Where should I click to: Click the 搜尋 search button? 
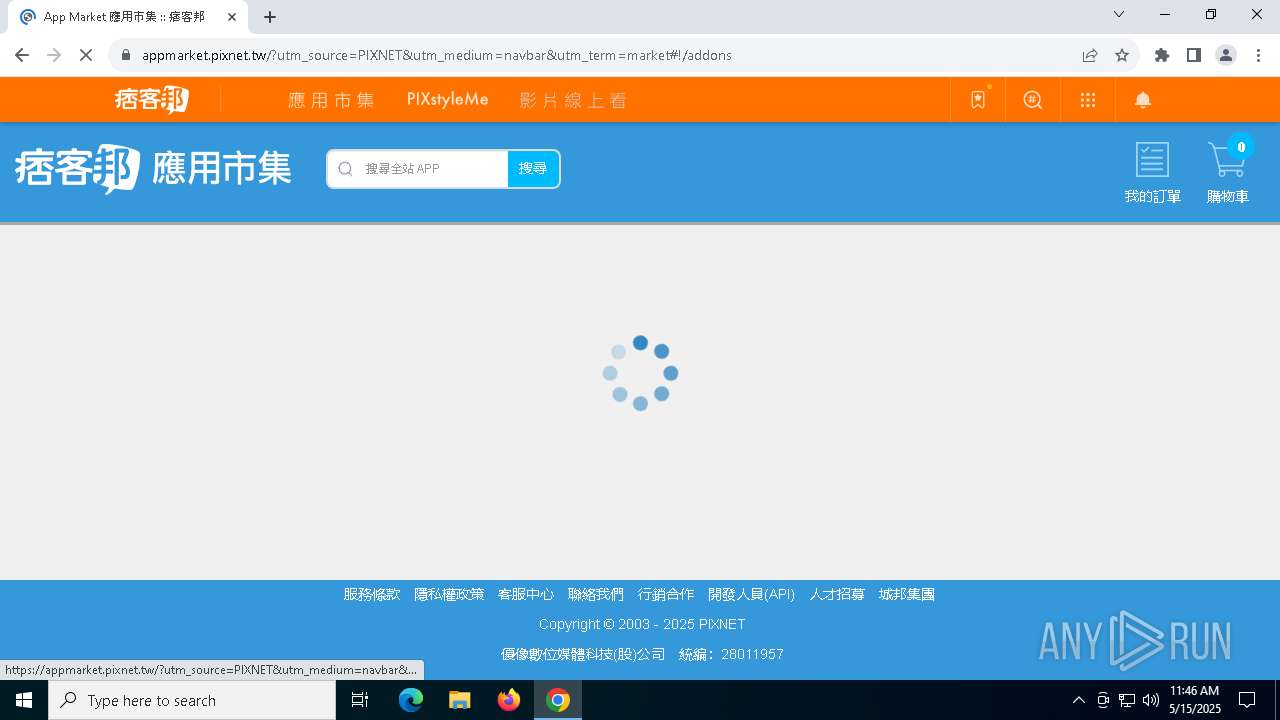coord(533,169)
